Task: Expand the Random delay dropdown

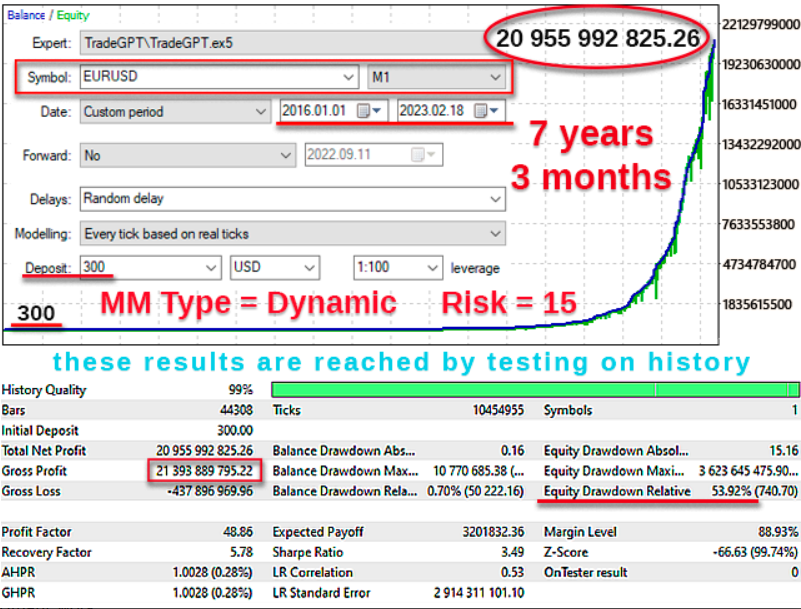Action: 495,199
